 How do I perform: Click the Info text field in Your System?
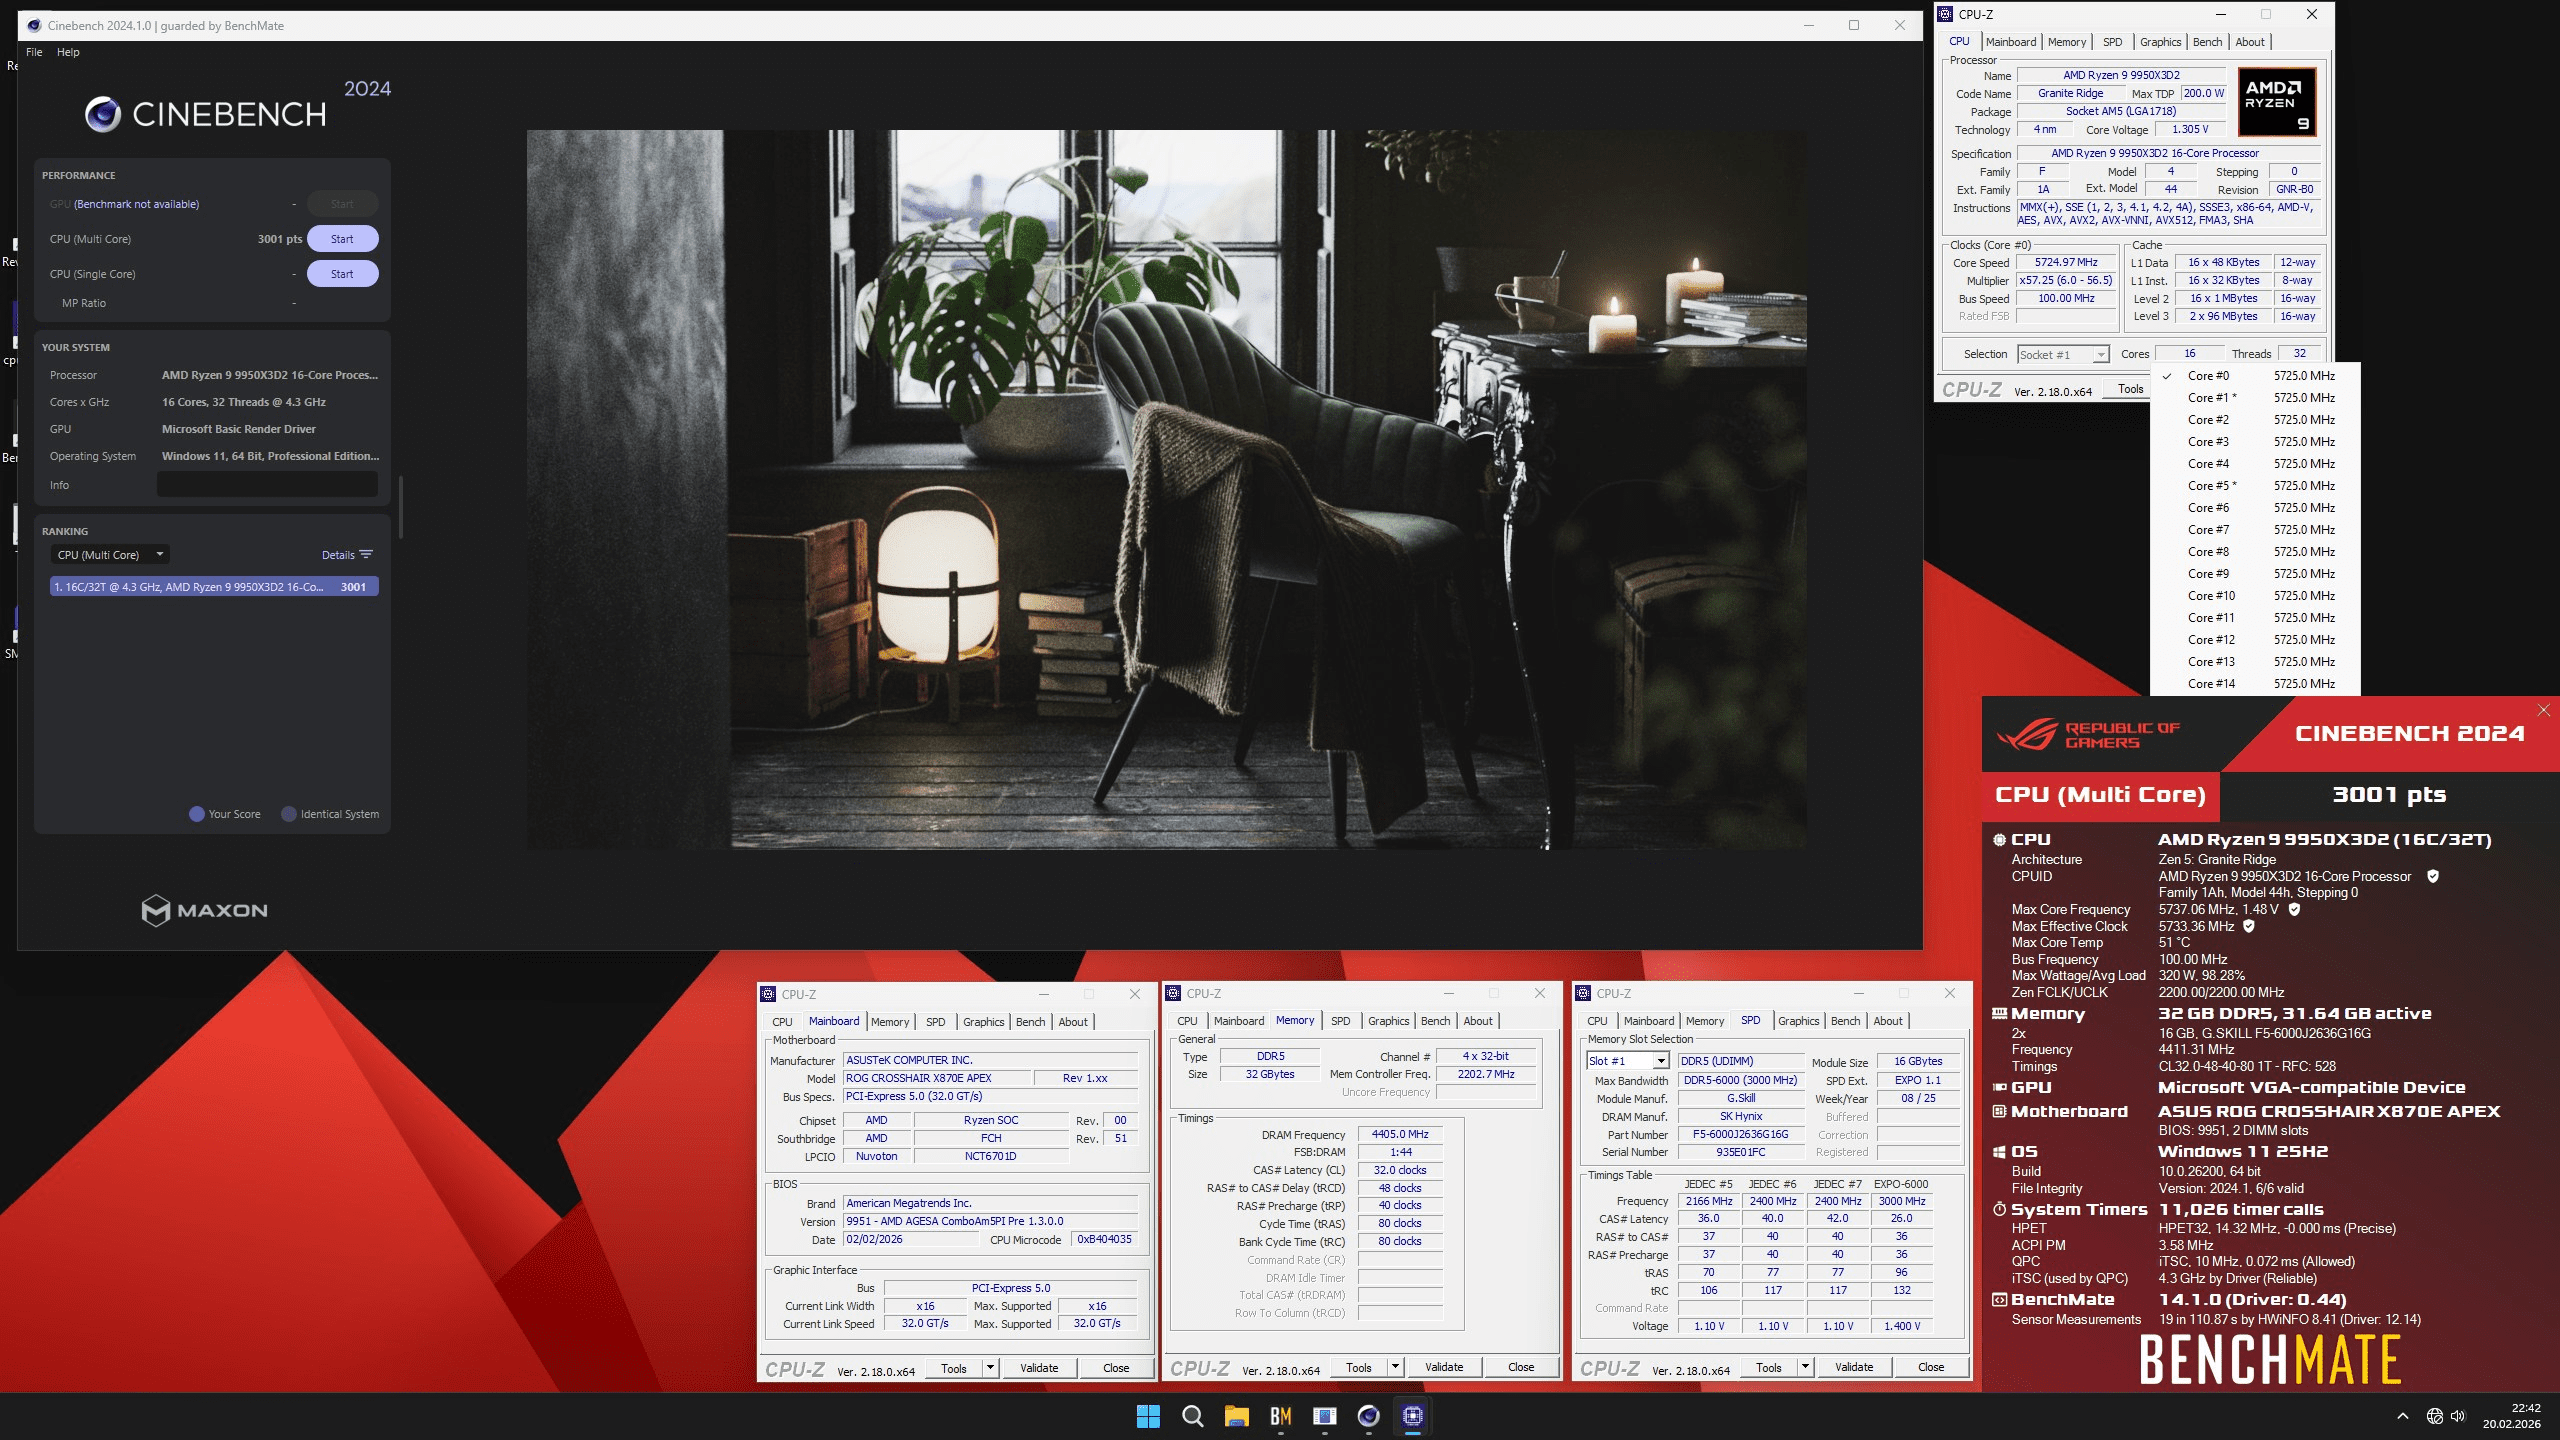coord(267,485)
